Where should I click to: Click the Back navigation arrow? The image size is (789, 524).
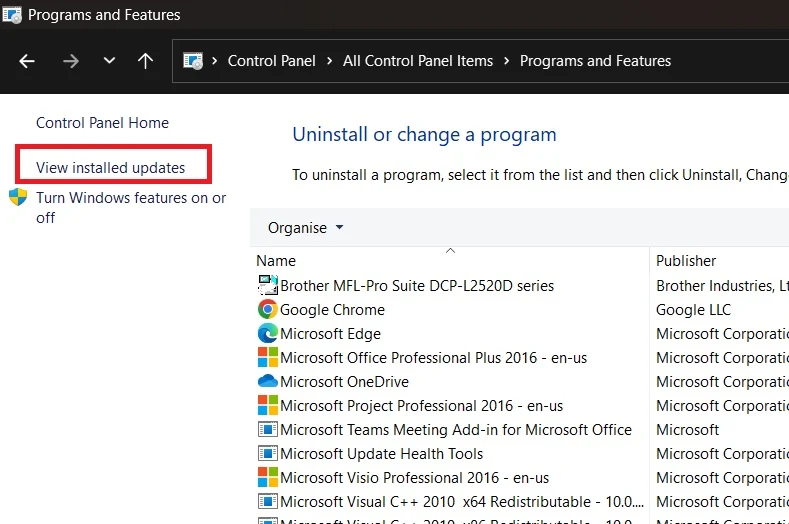point(27,61)
